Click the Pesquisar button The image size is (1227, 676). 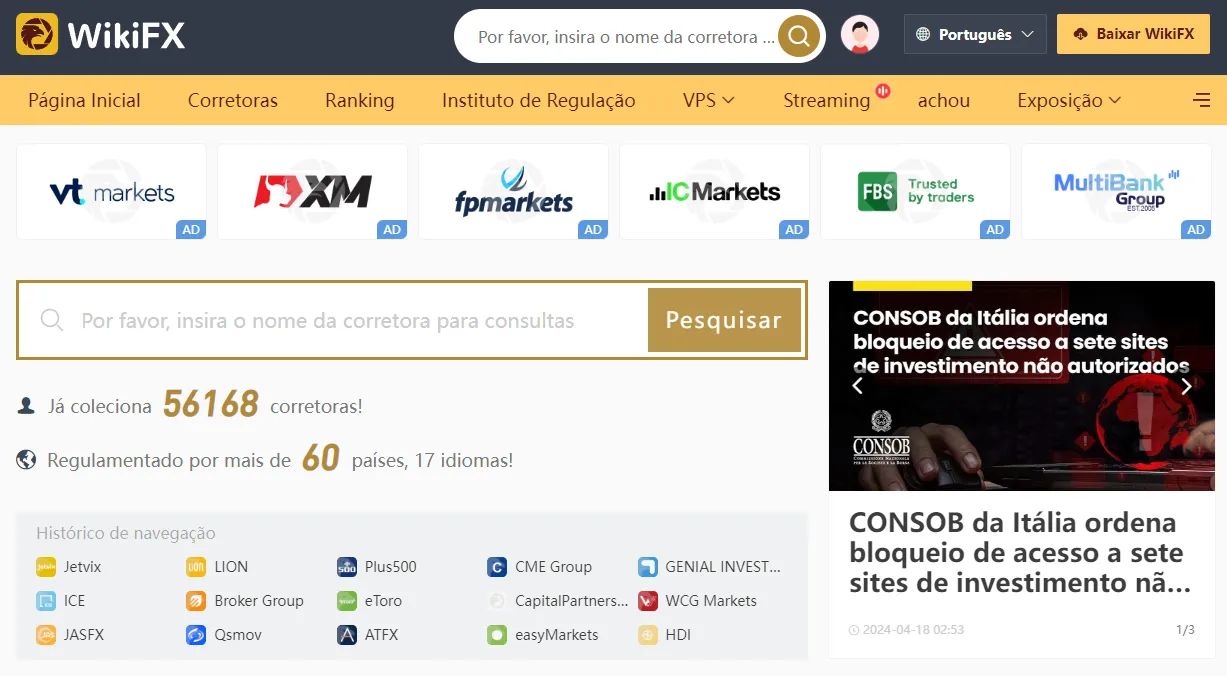point(724,320)
